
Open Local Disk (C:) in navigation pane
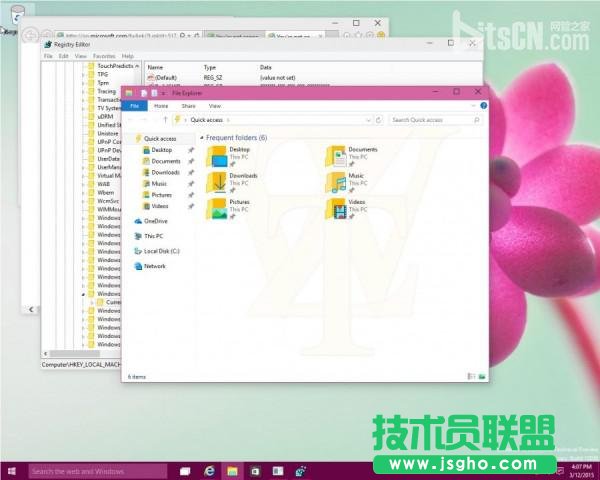[161, 251]
